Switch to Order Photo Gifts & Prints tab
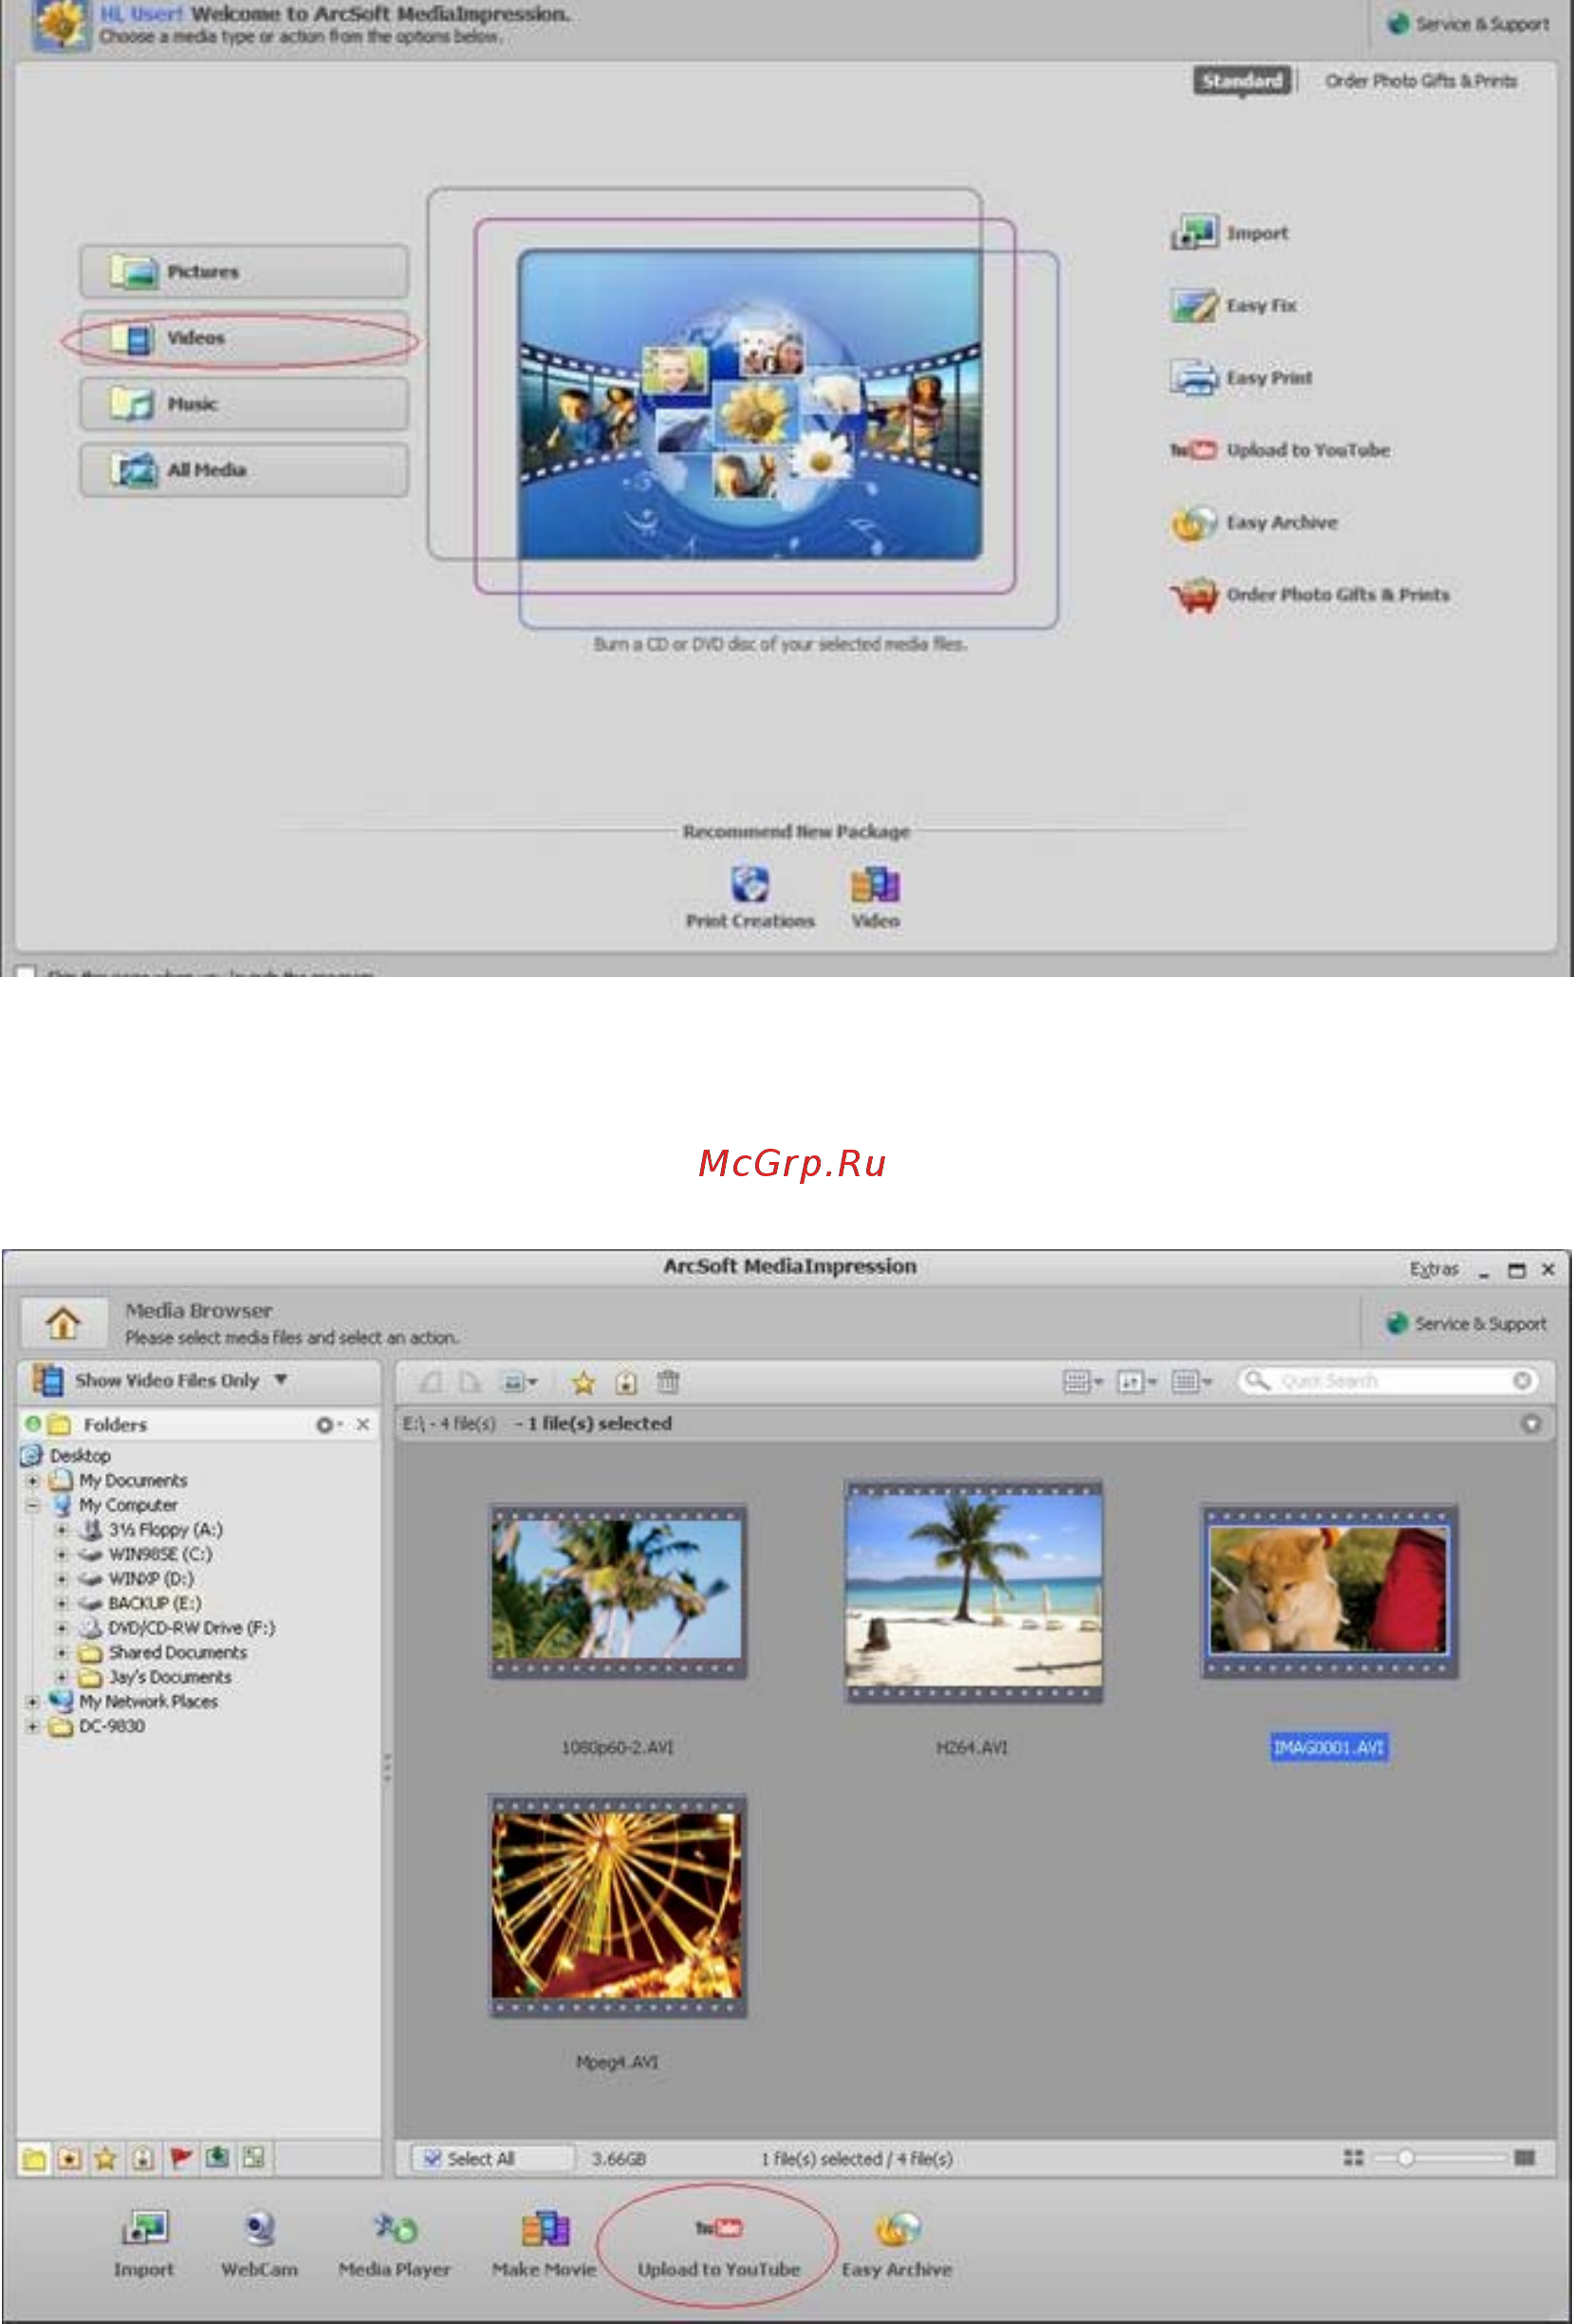This screenshot has height=2324, width=1574. [1421, 81]
